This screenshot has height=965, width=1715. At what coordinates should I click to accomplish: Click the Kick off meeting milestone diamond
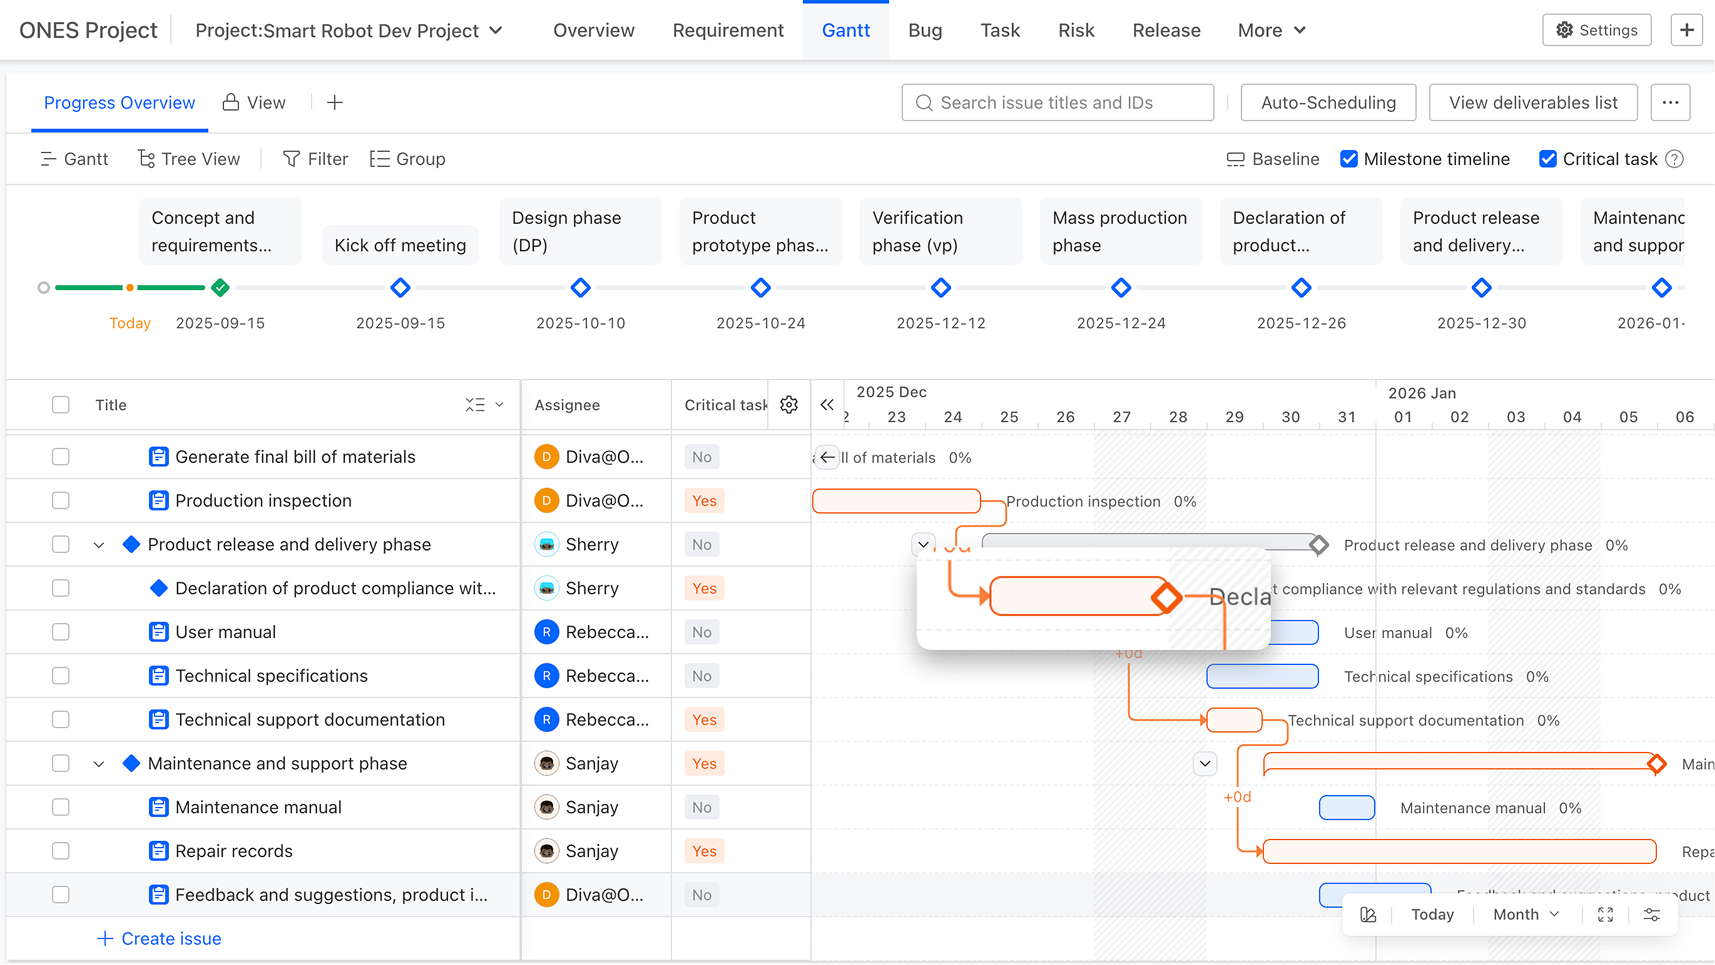pos(400,288)
